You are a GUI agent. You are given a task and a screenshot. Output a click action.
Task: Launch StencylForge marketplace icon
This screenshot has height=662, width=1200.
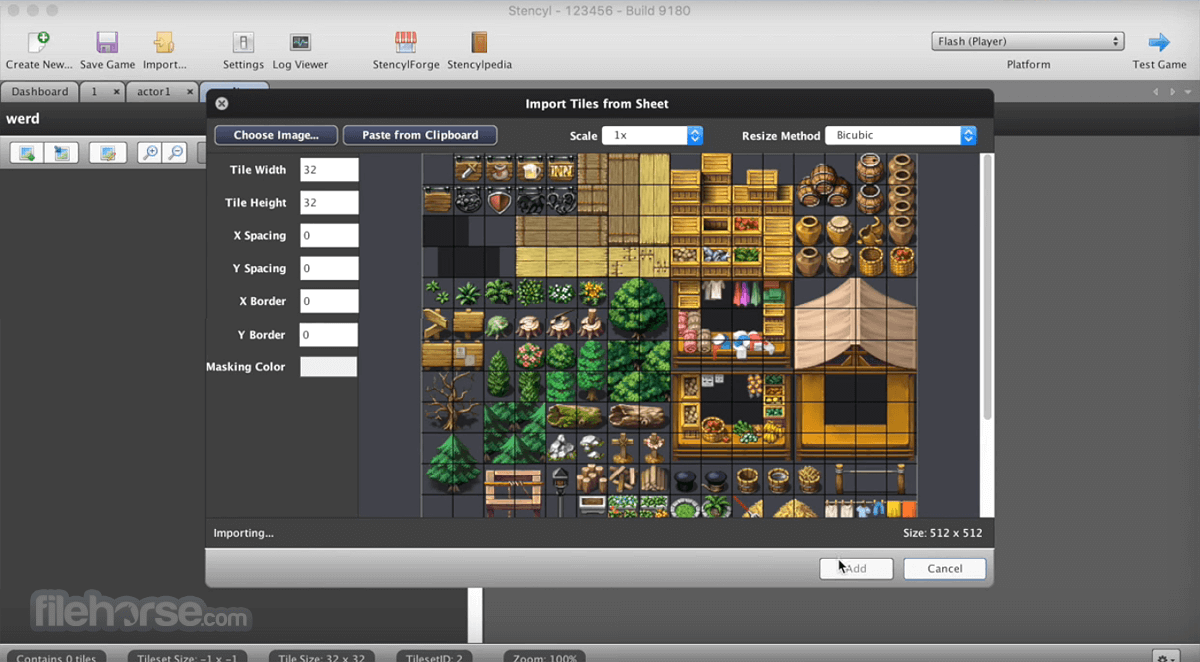point(405,42)
